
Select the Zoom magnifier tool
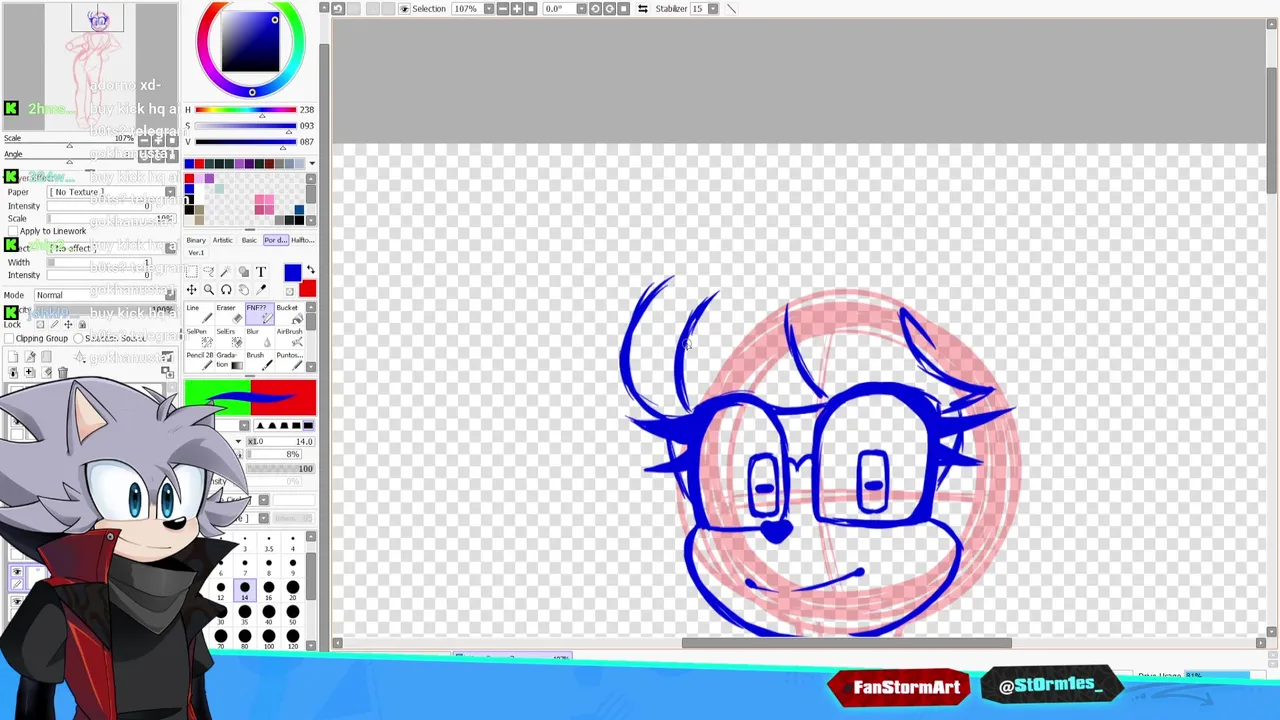click(x=209, y=290)
